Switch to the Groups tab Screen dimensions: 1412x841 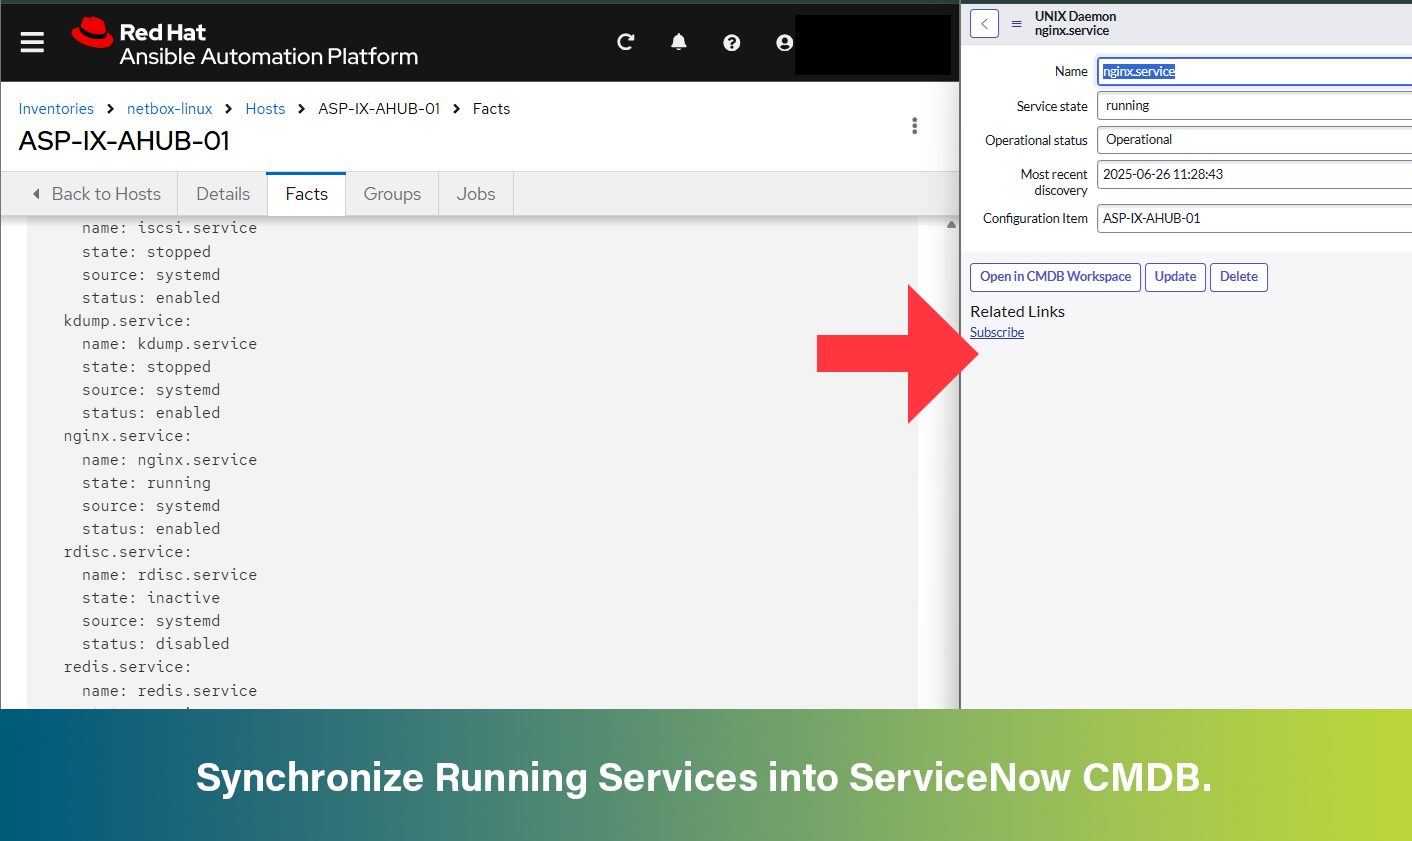(392, 194)
